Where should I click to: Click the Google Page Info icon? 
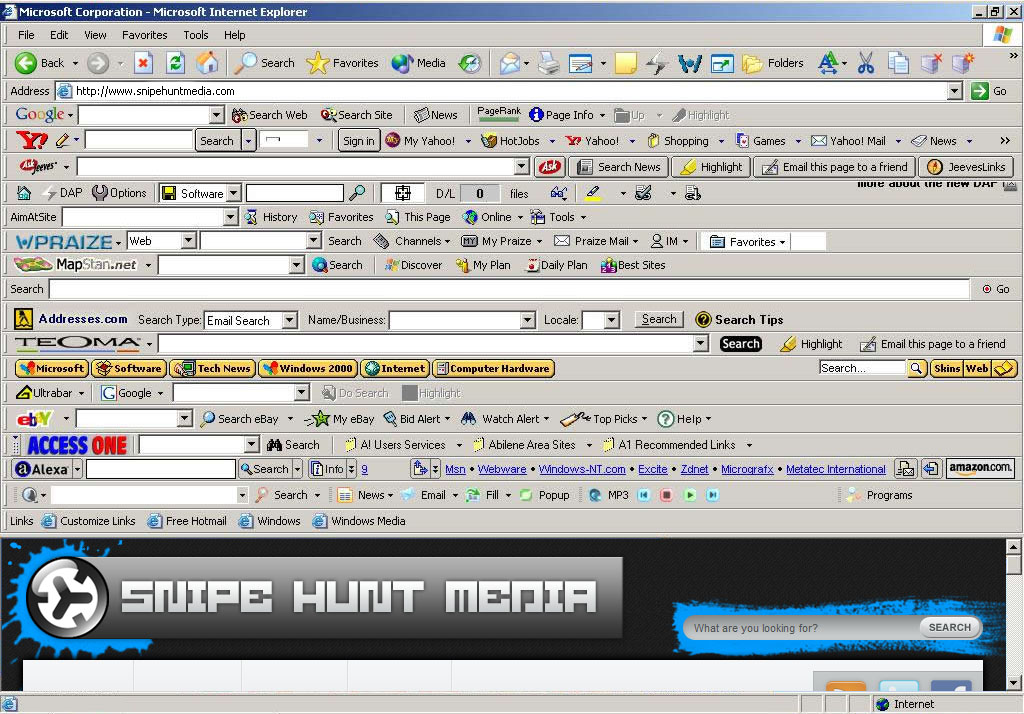(536, 115)
